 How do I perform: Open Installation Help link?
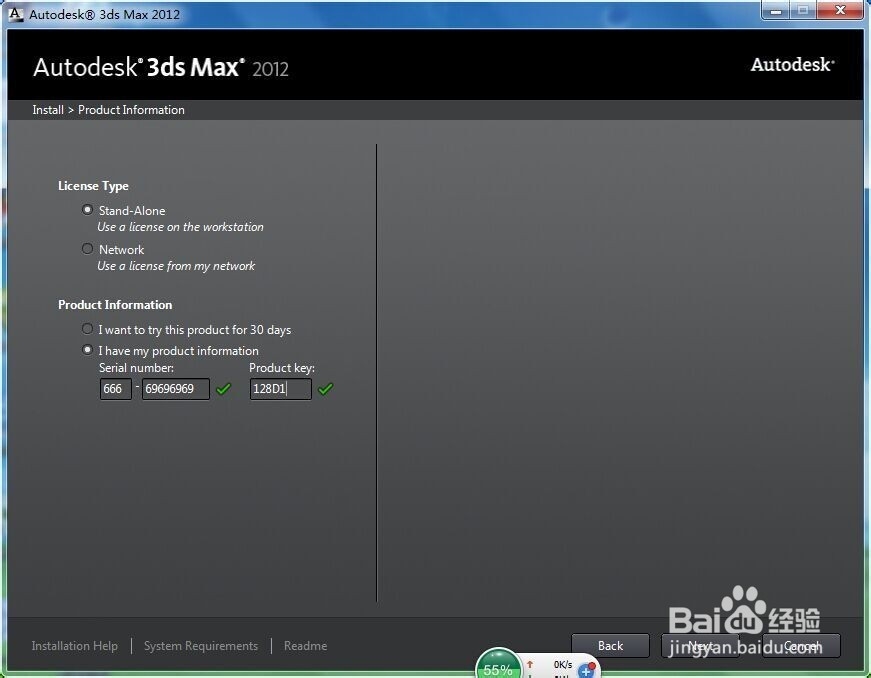74,646
